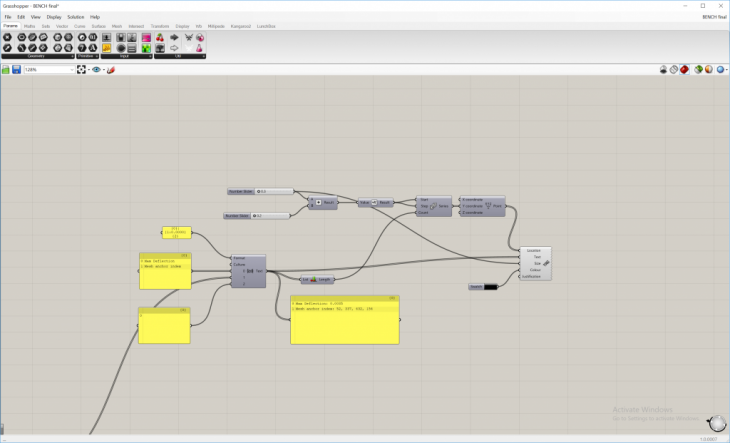Click the canvas compass widget
Screen dimensions: 730x443
point(715,424)
